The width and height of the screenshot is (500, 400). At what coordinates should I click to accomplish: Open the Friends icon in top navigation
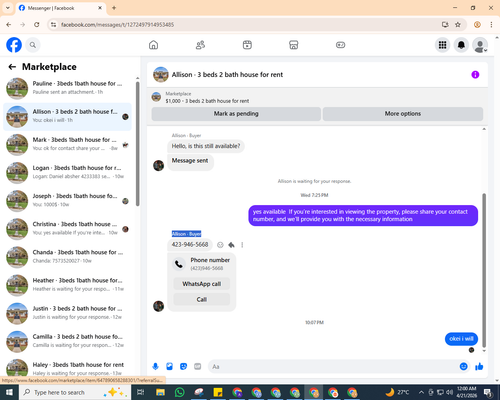click(200, 45)
